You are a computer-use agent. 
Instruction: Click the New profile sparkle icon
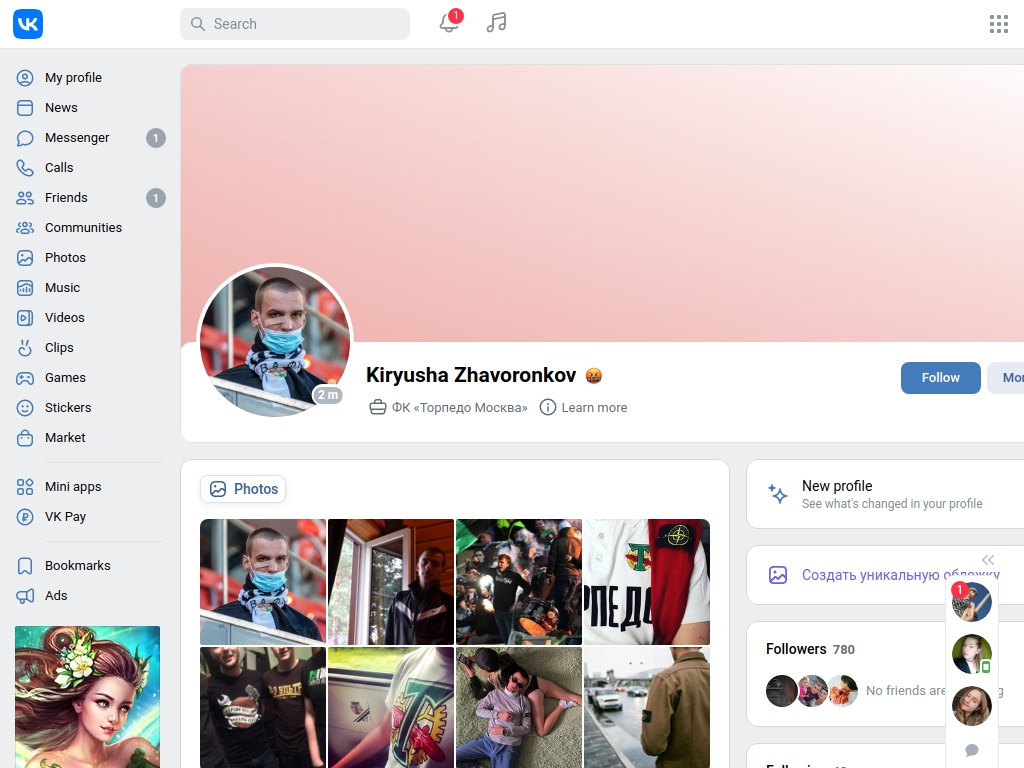777,494
